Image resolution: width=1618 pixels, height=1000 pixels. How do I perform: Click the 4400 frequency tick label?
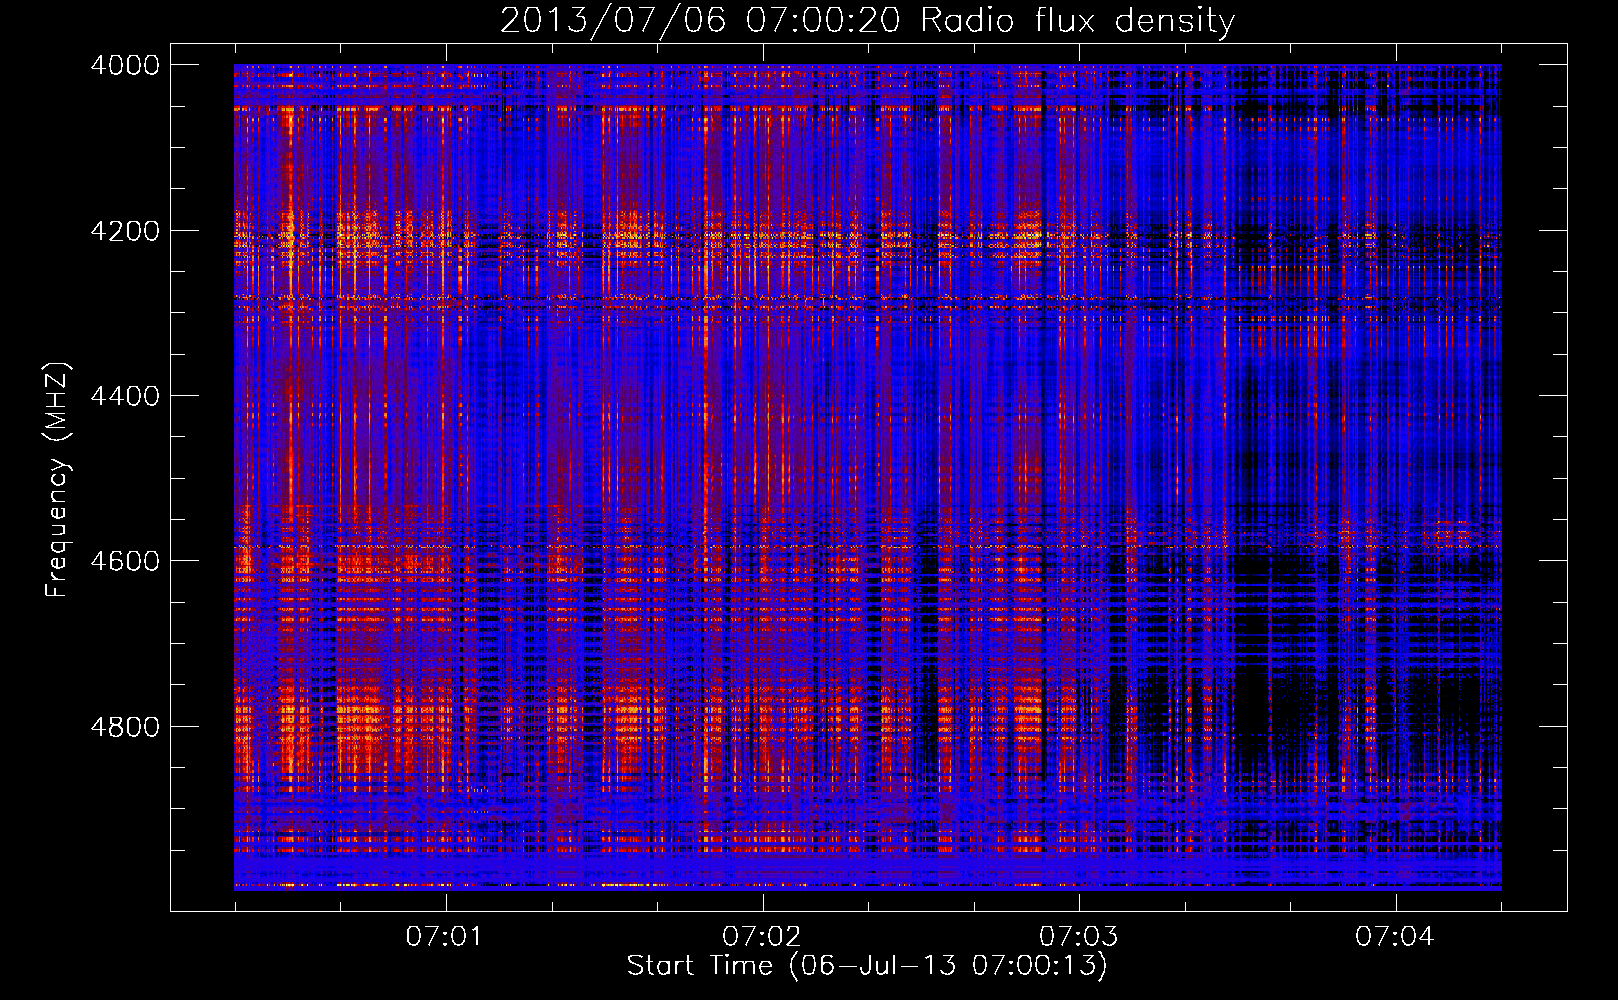point(125,396)
